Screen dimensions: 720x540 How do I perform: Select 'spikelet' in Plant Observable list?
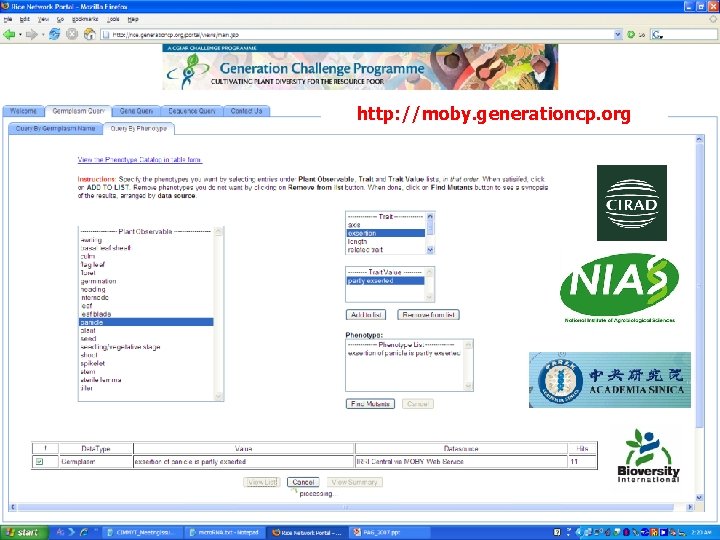tap(146, 363)
